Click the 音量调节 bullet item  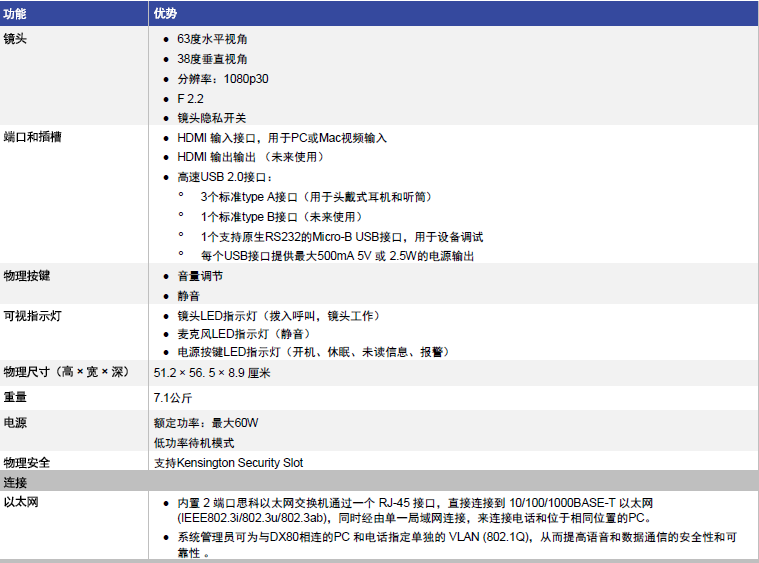[x=200, y=276]
